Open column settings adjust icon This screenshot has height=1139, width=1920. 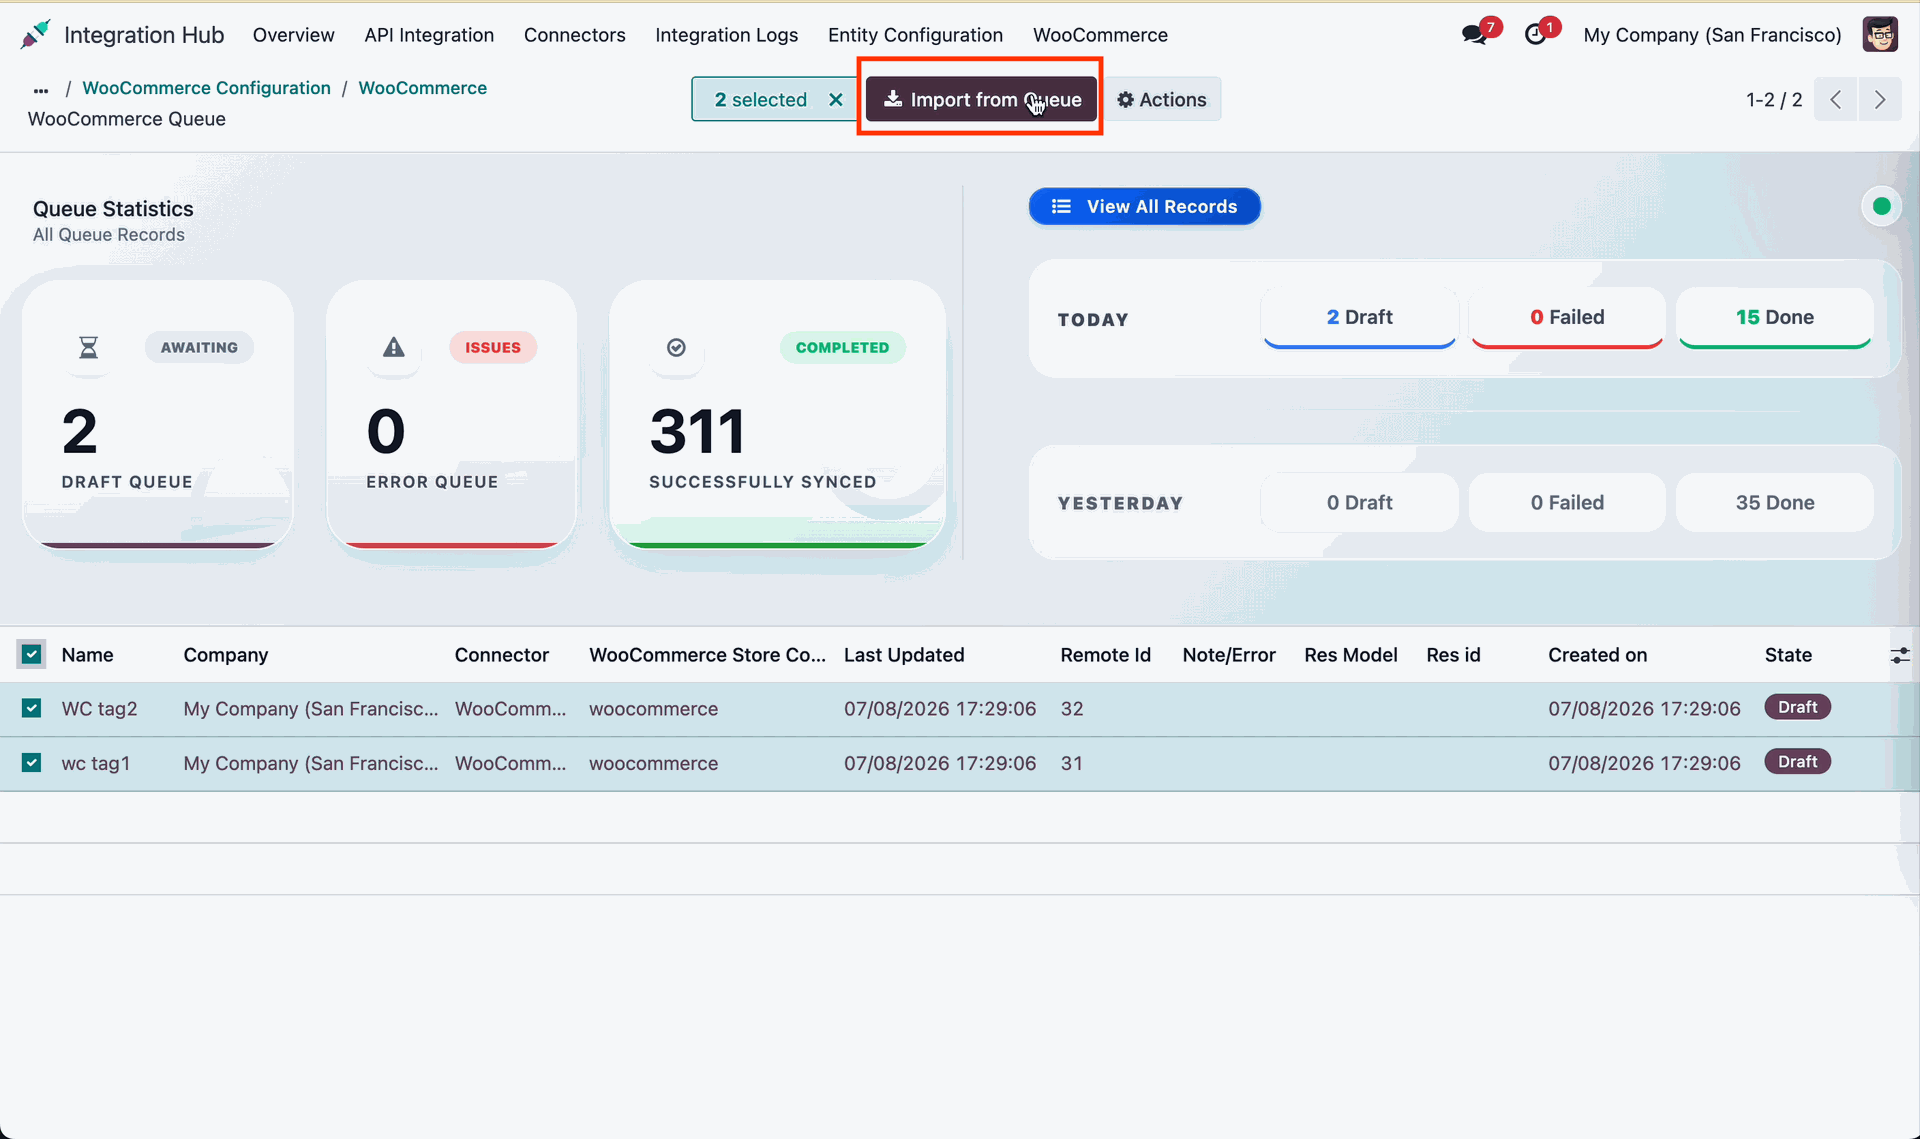[1899, 655]
